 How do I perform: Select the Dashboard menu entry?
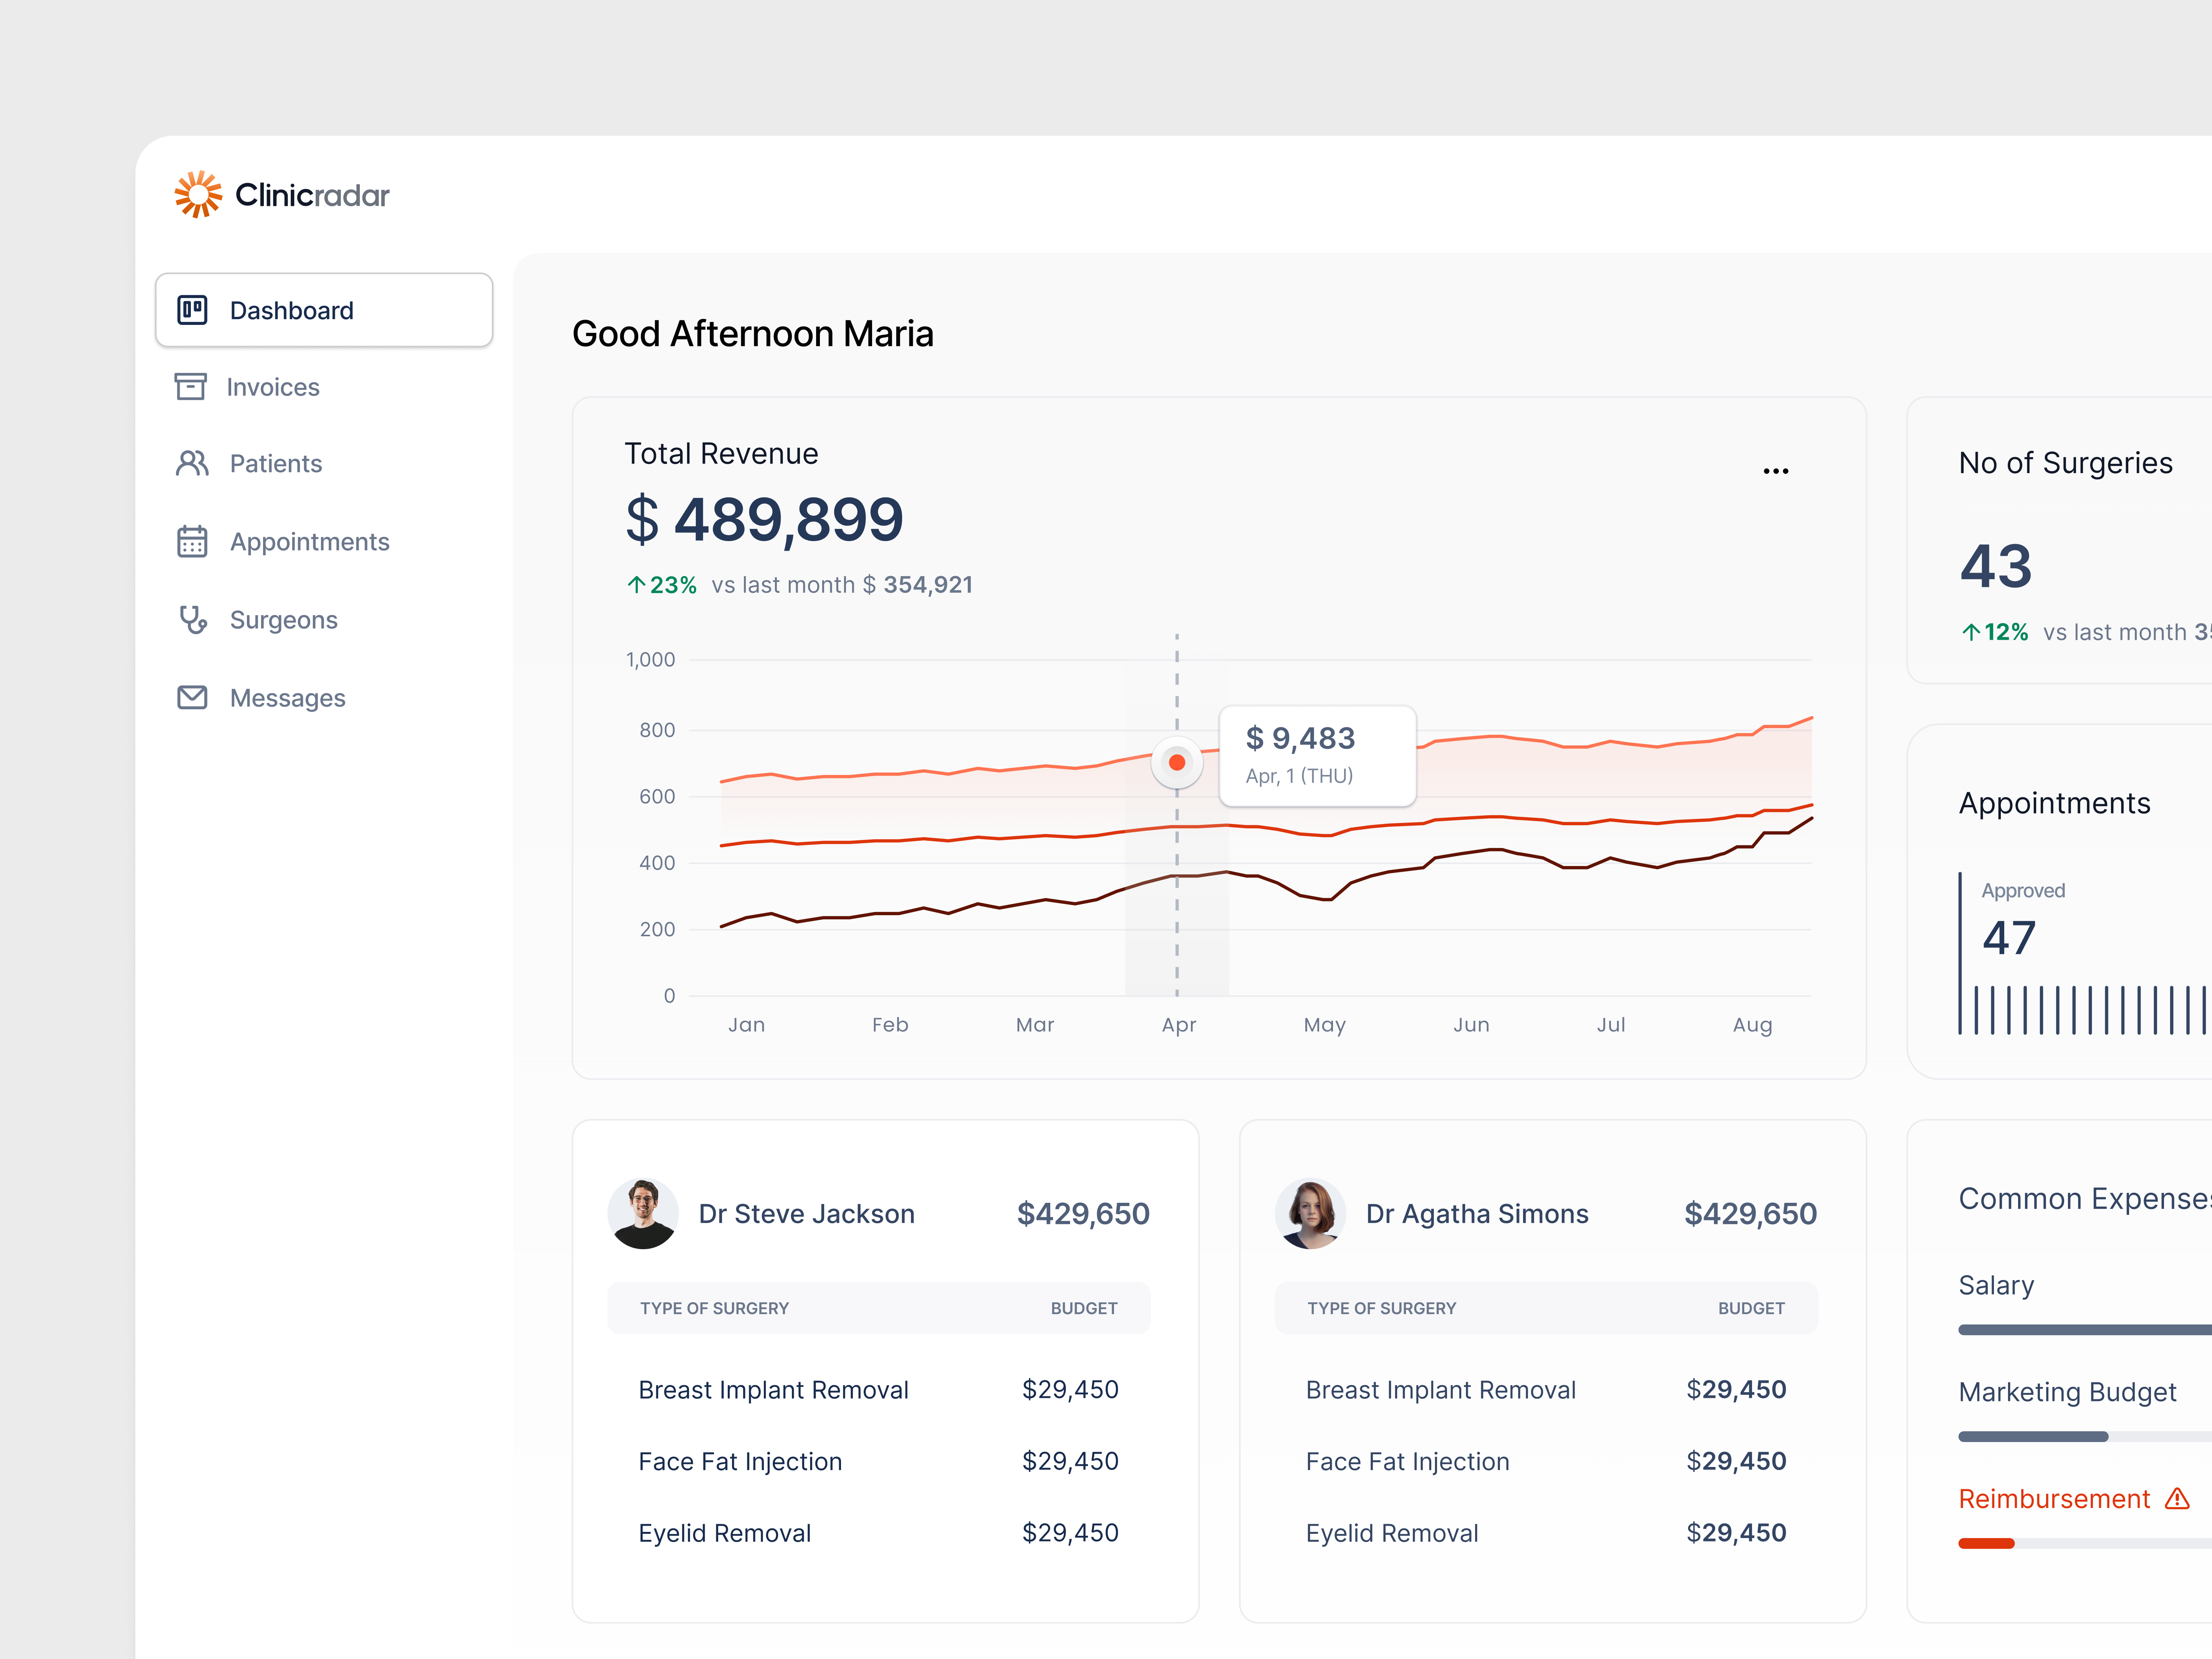click(291, 310)
